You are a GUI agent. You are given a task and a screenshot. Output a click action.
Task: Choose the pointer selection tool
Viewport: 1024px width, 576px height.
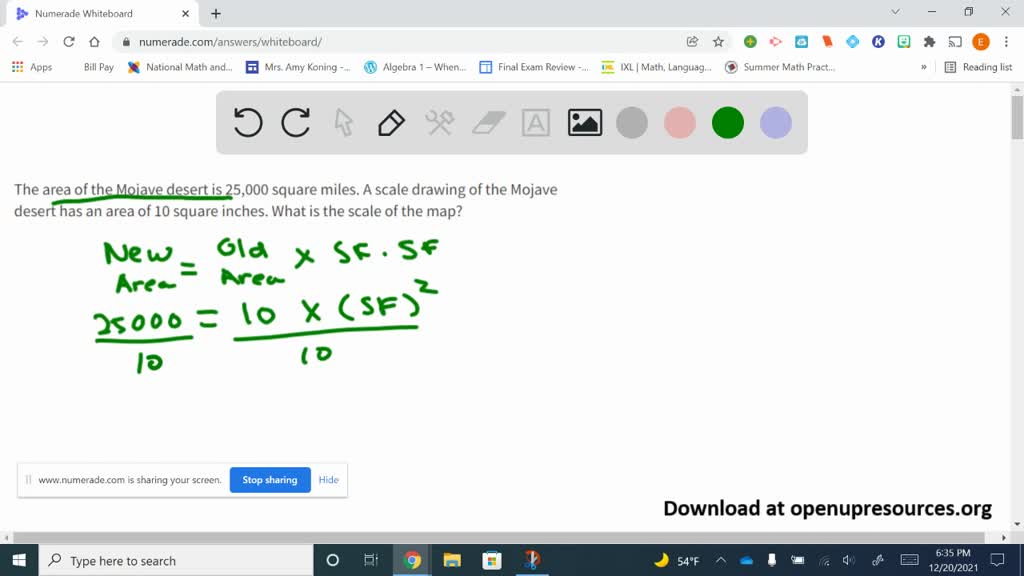(344, 123)
